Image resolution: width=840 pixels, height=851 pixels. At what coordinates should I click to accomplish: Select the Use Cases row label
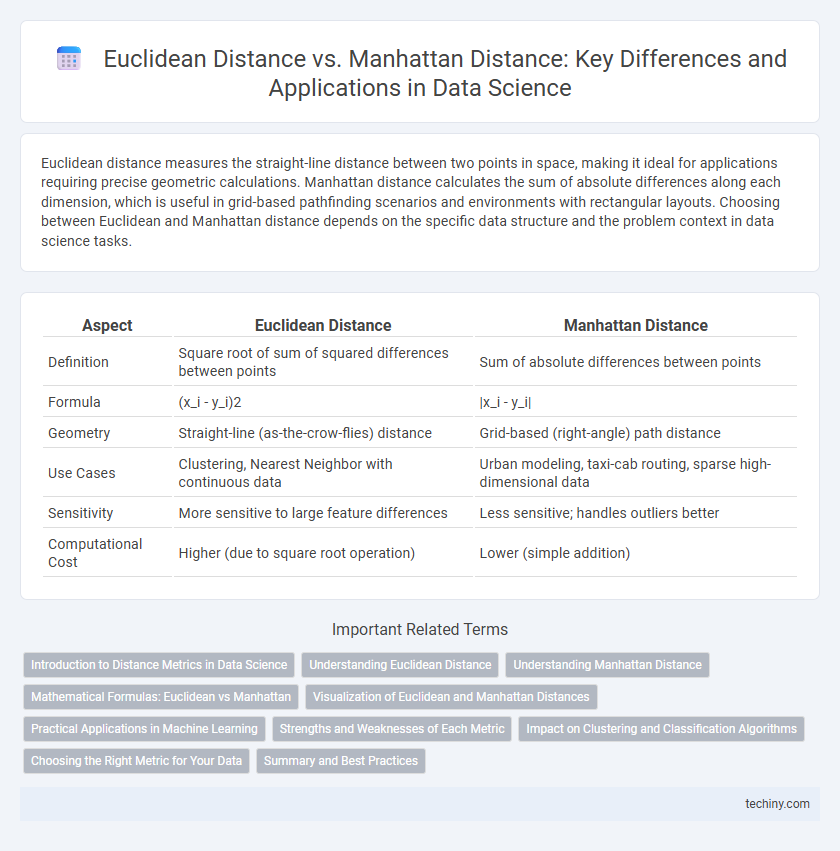point(81,473)
